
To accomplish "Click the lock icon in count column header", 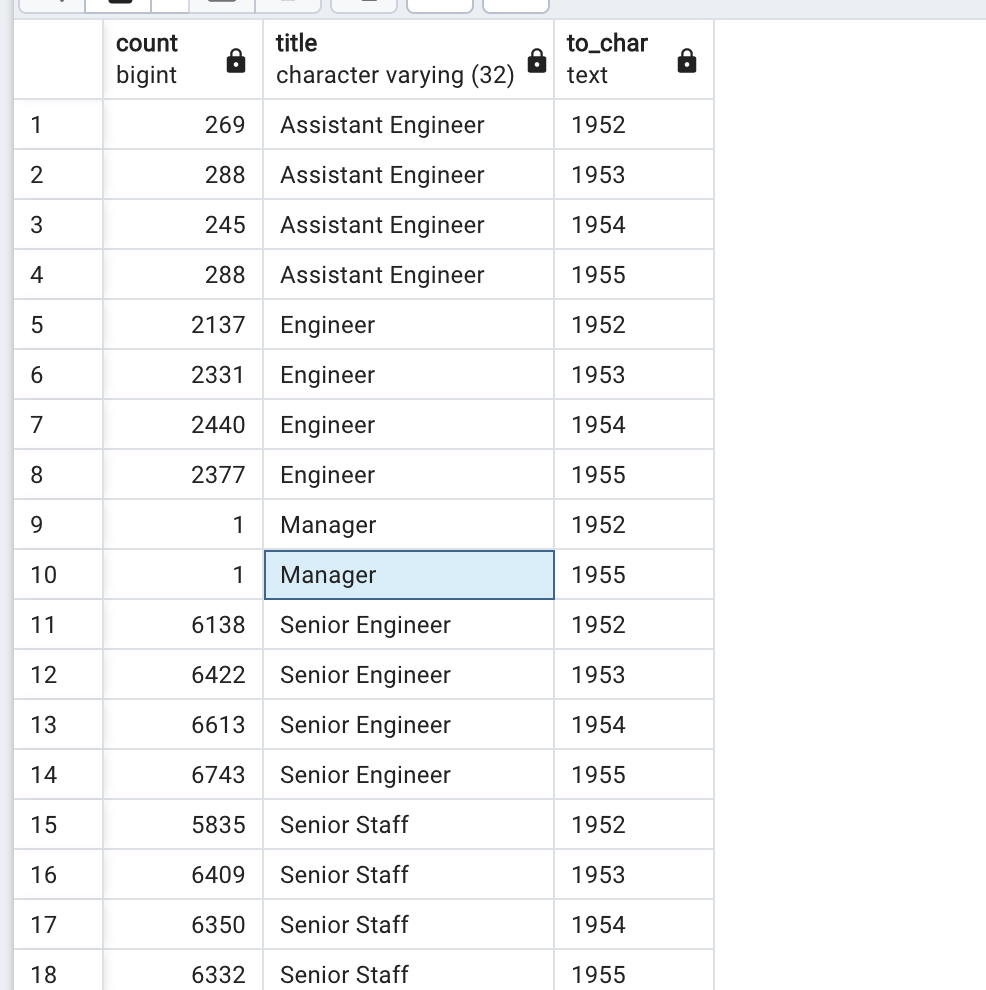I will click(235, 61).
